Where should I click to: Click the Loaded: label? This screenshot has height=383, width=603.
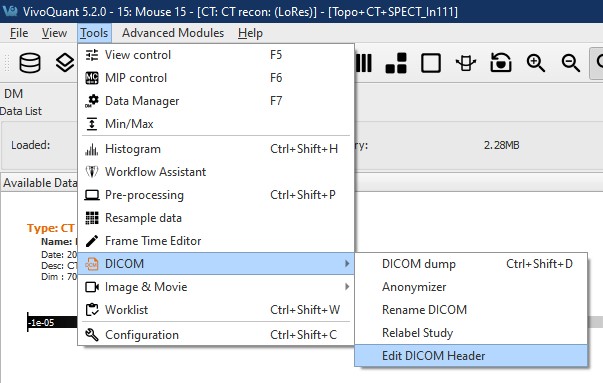click(30, 145)
